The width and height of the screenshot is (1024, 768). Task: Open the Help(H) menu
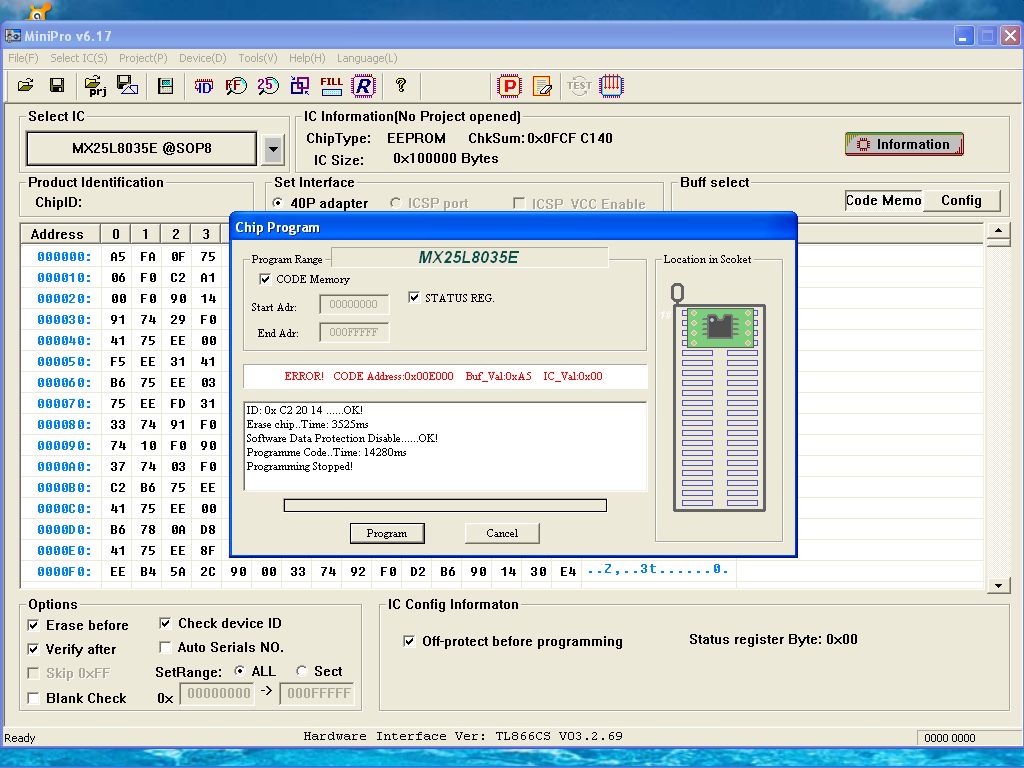(307, 58)
